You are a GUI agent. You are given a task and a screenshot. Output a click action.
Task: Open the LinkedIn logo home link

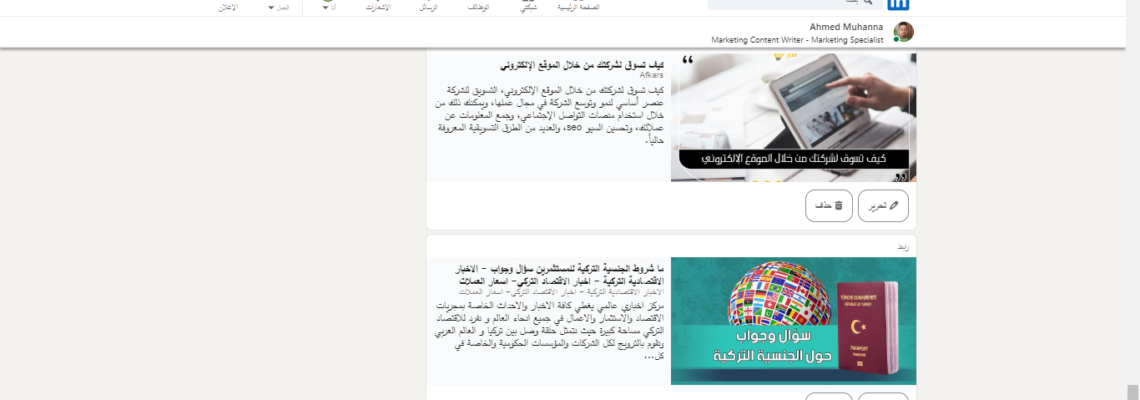[x=898, y=4]
